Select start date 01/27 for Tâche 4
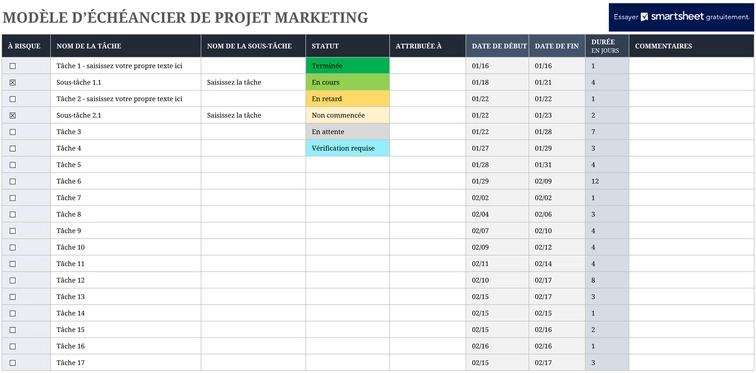 click(x=497, y=148)
